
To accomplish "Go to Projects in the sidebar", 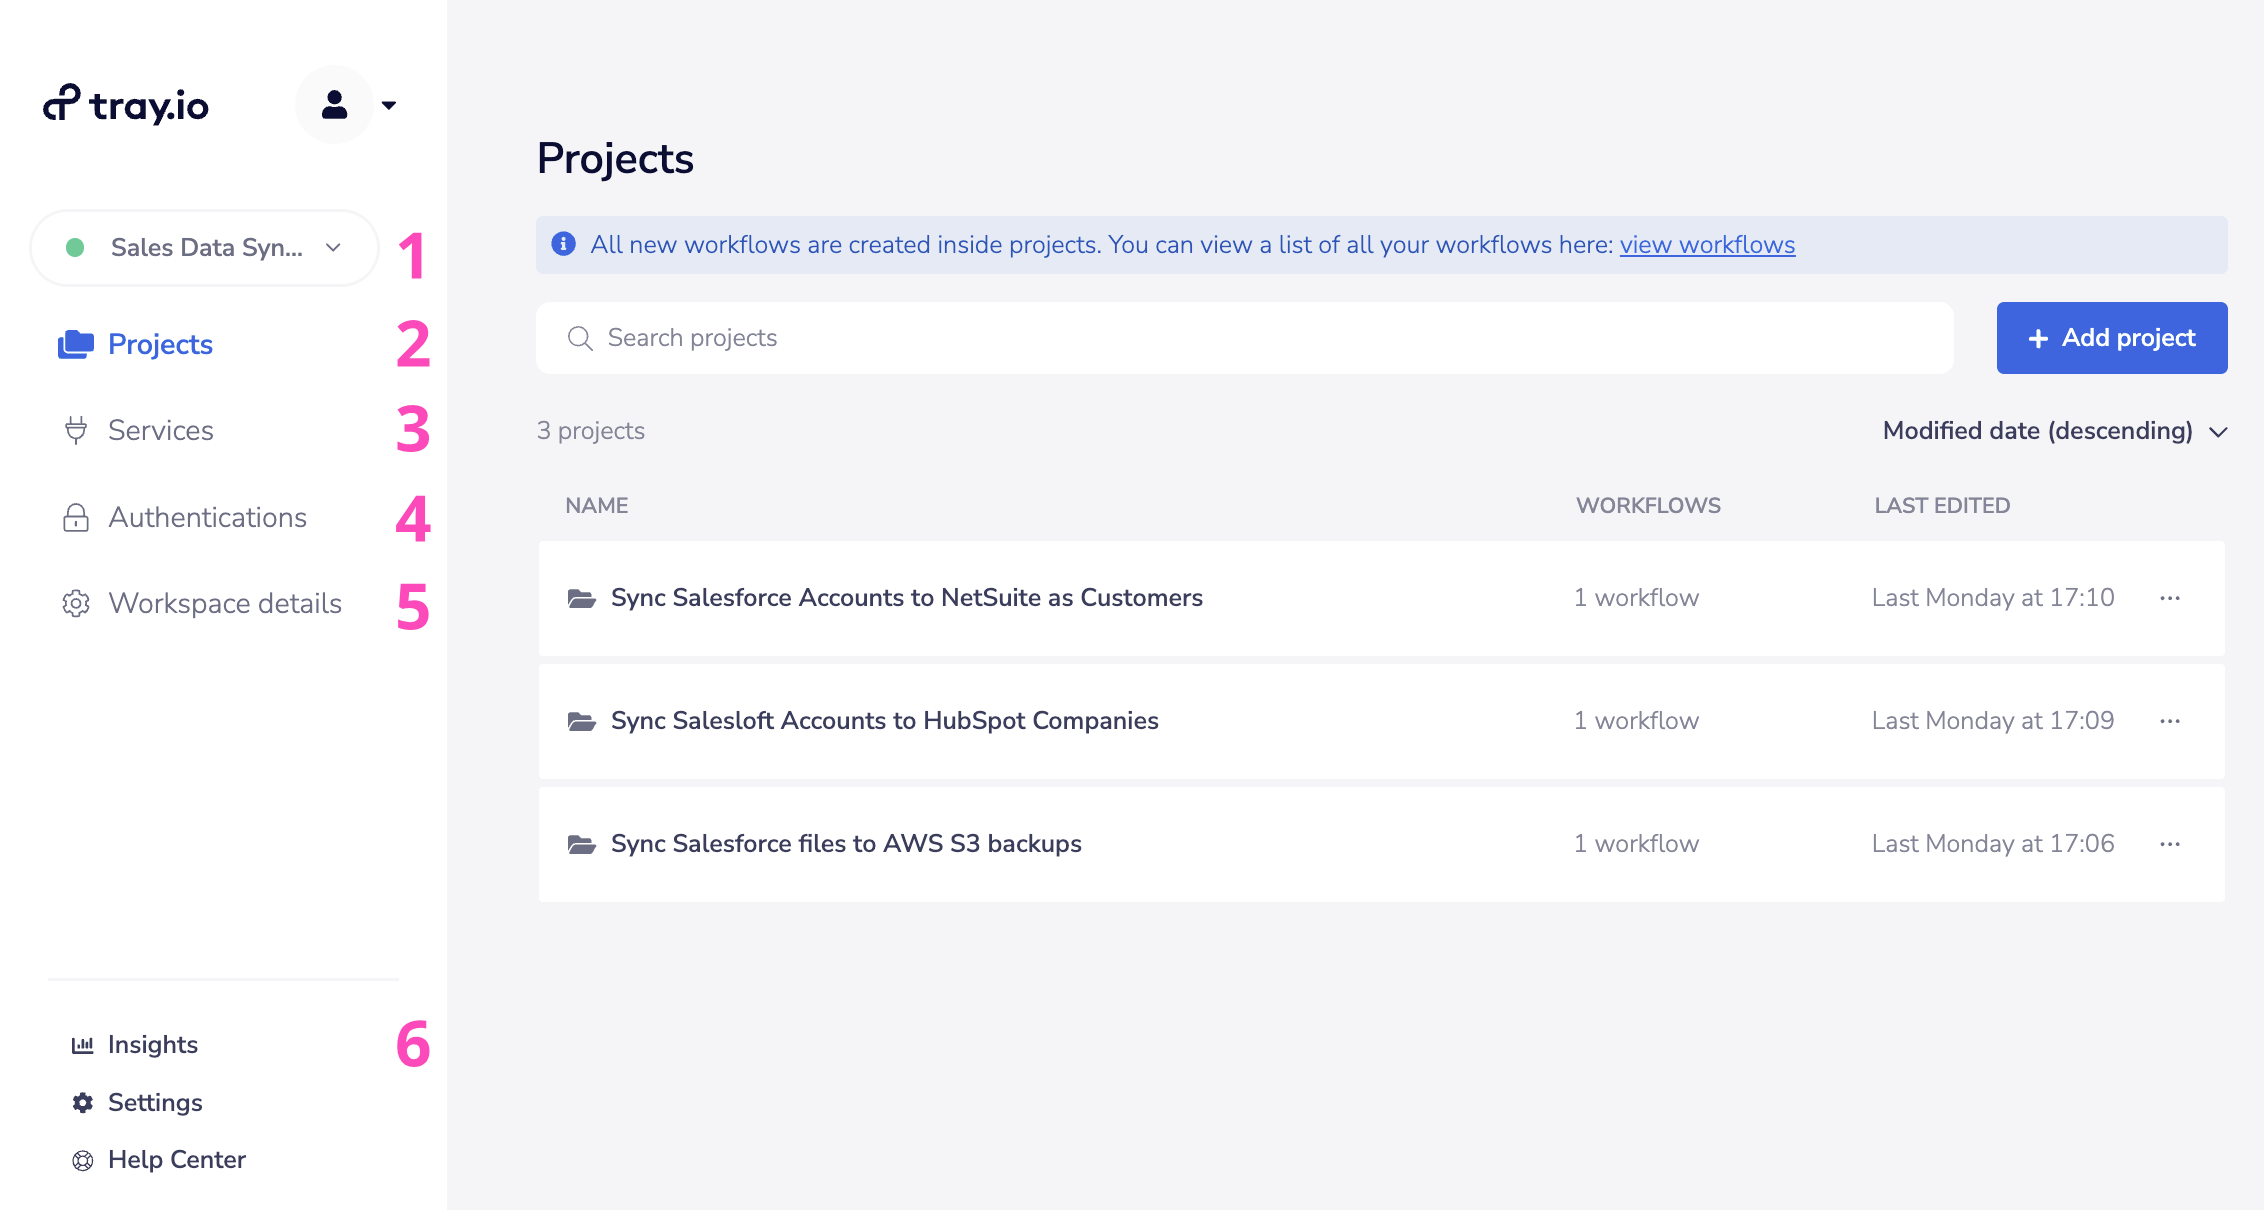I will [160, 344].
